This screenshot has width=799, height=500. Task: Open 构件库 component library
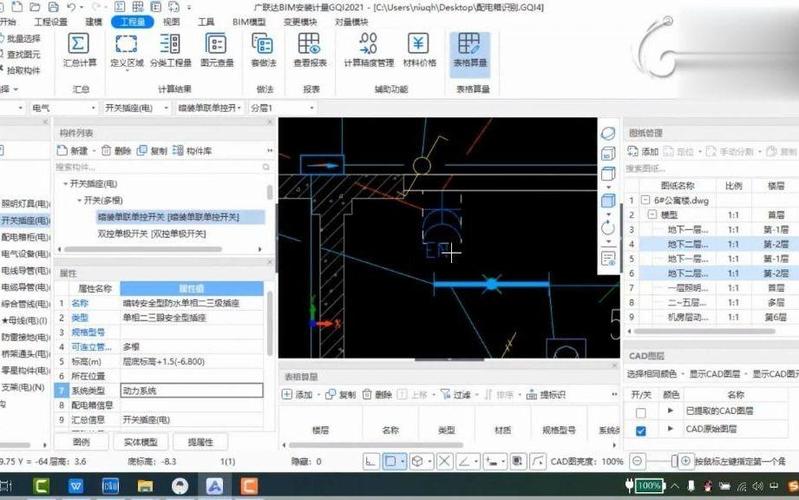[x=192, y=151]
